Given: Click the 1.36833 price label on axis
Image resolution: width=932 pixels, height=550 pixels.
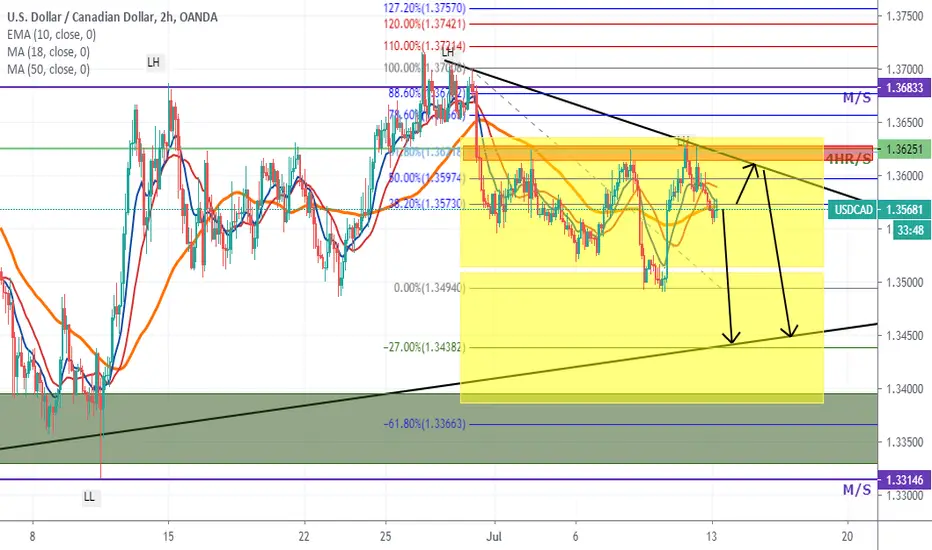Looking at the screenshot, I should click(x=904, y=88).
